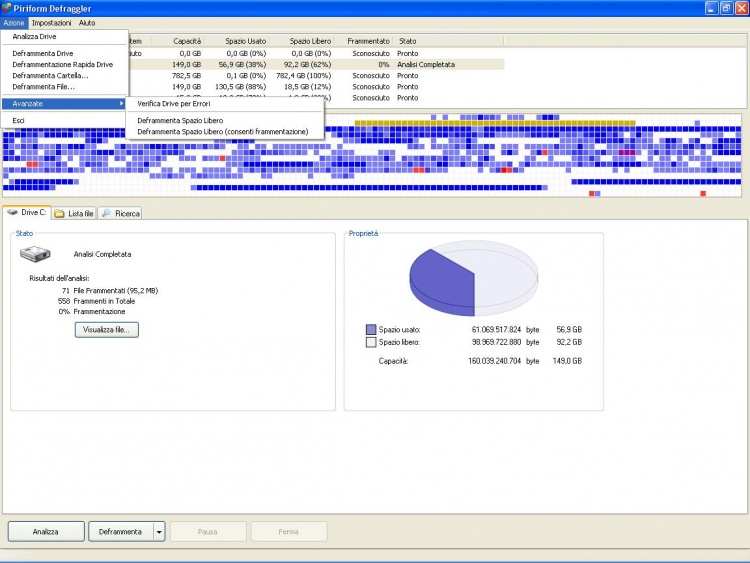
Task: Select Deframmentazione Rapida Drive
Action: point(65,64)
